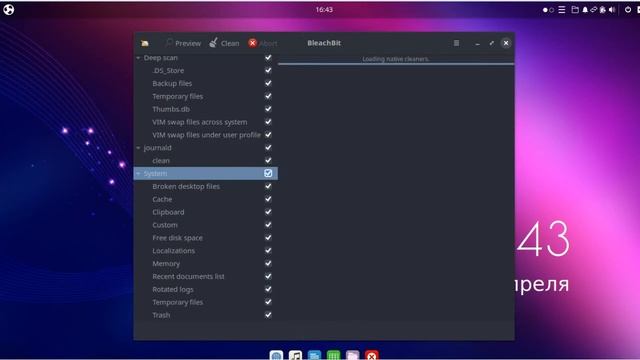640x360 pixels.
Task: Collapse the System tree arrow
Action: point(138,173)
